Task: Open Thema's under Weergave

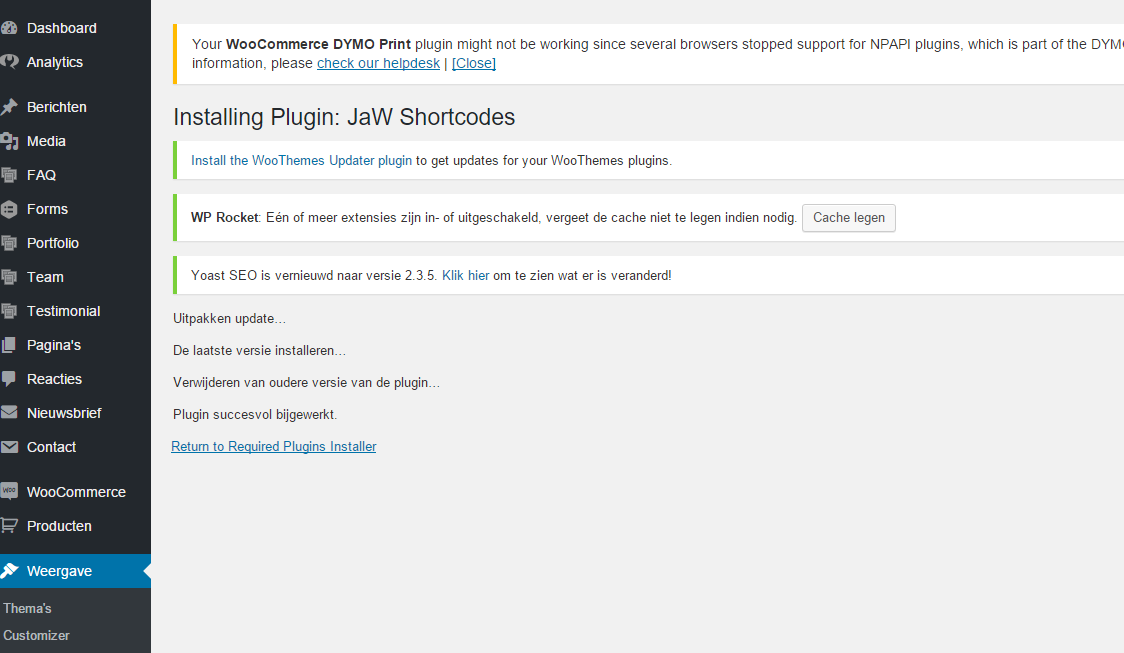Action: (x=27, y=608)
